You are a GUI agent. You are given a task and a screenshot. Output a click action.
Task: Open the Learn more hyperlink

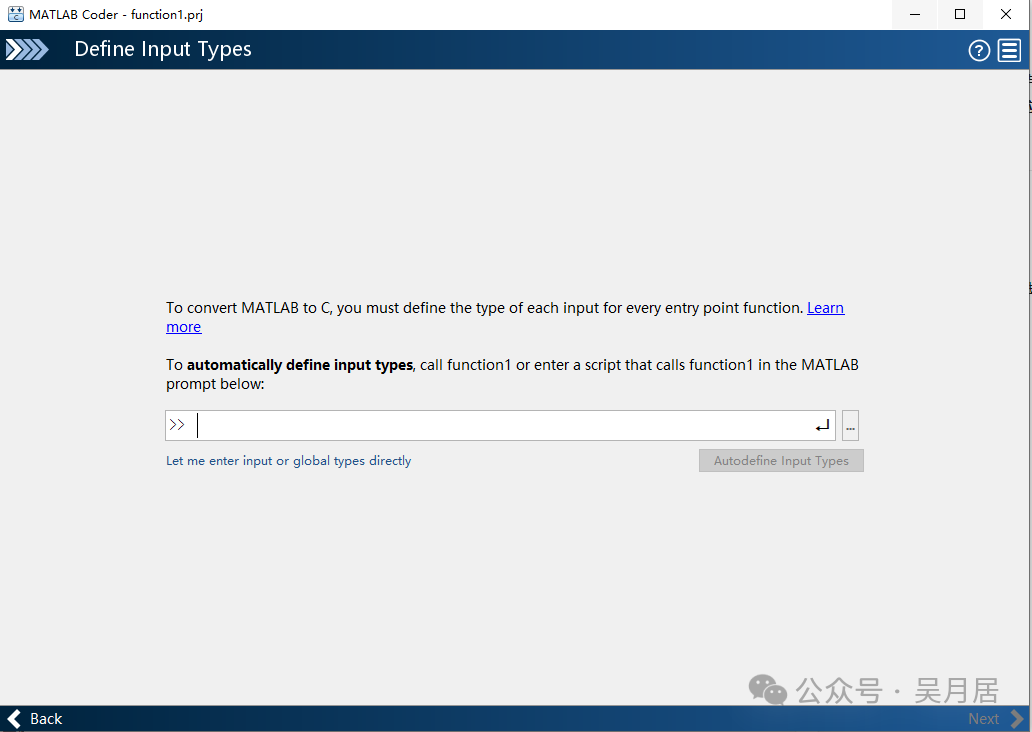(x=825, y=308)
